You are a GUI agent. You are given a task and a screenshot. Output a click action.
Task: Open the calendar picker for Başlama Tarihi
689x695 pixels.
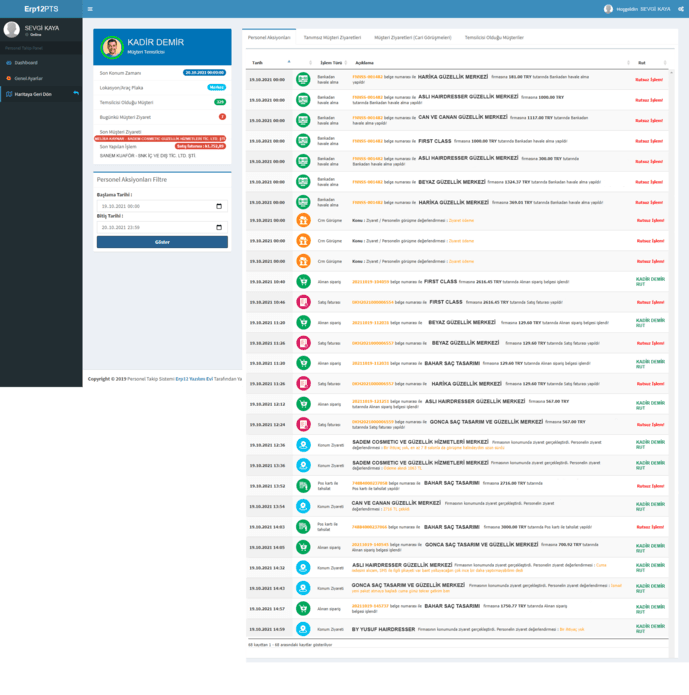(x=219, y=206)
